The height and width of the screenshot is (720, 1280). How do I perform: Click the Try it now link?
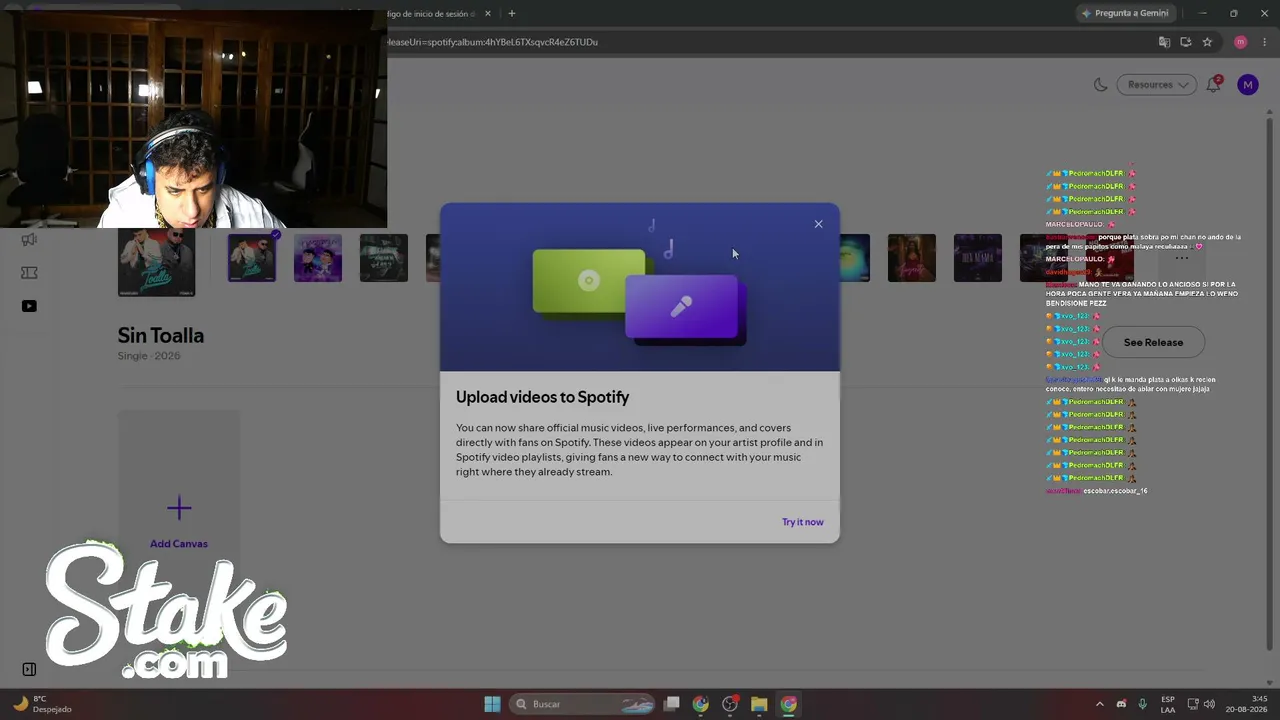(x=803, y=522)
